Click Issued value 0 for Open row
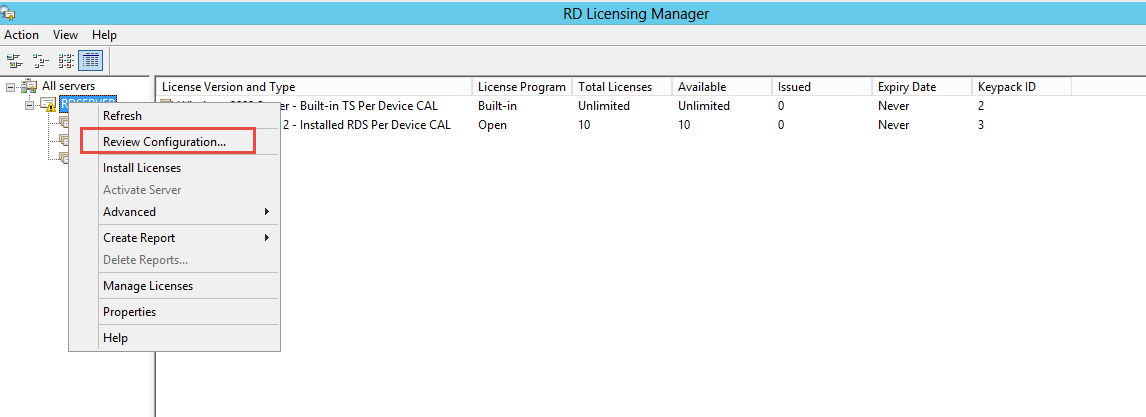The image size is (1146, 417). coord(781,125)
